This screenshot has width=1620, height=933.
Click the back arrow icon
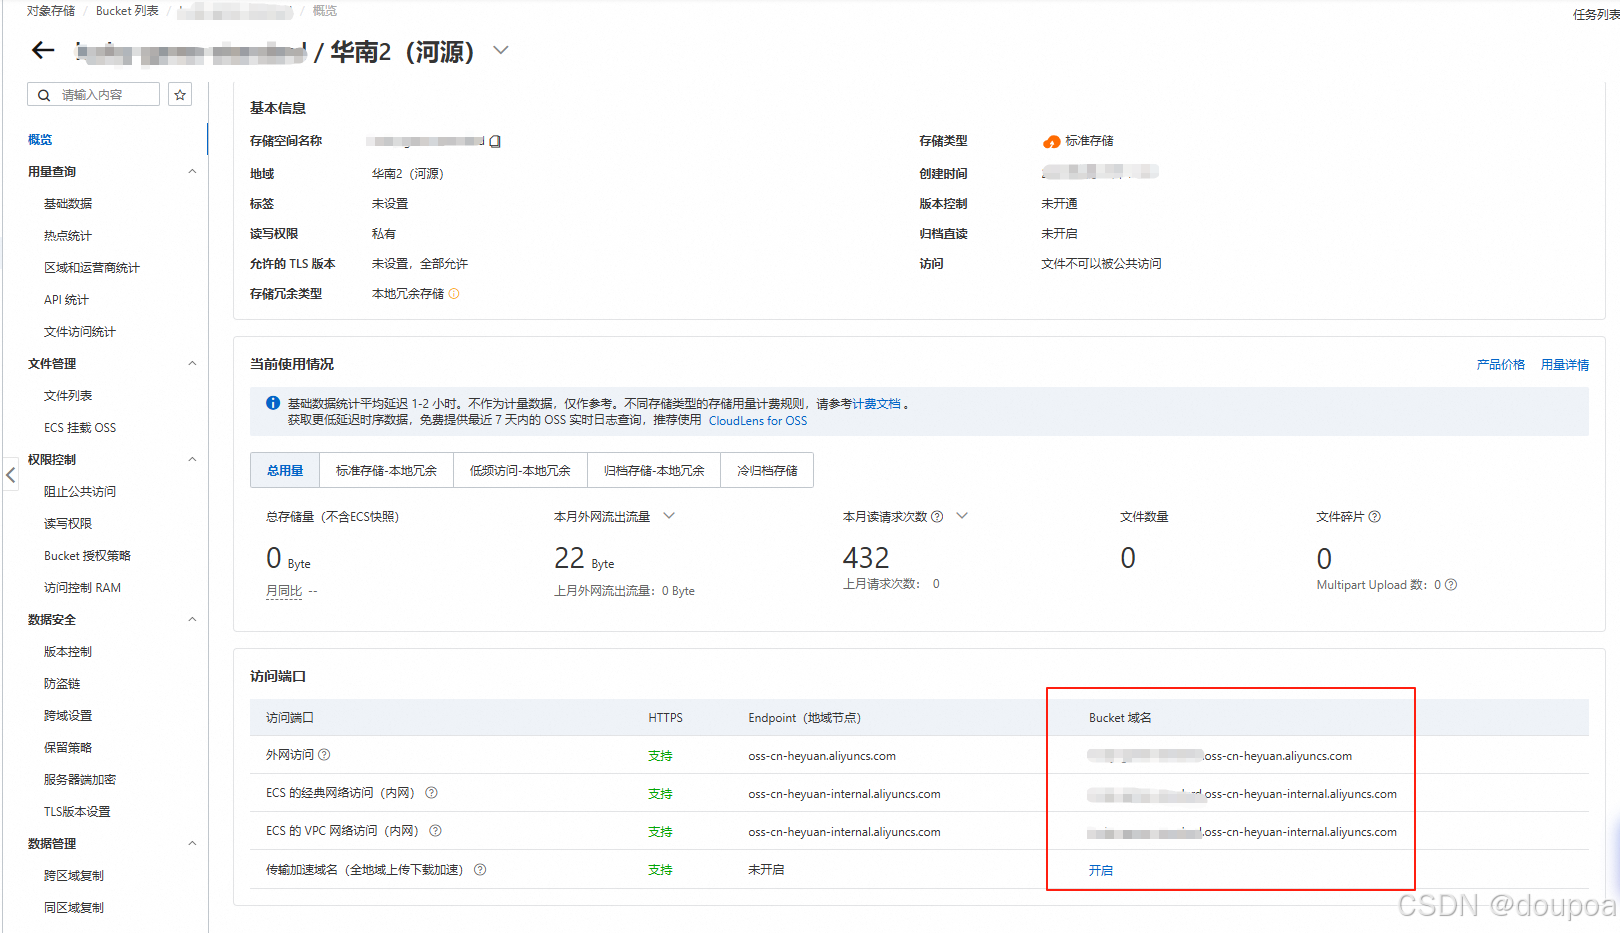tap(43, 50)
